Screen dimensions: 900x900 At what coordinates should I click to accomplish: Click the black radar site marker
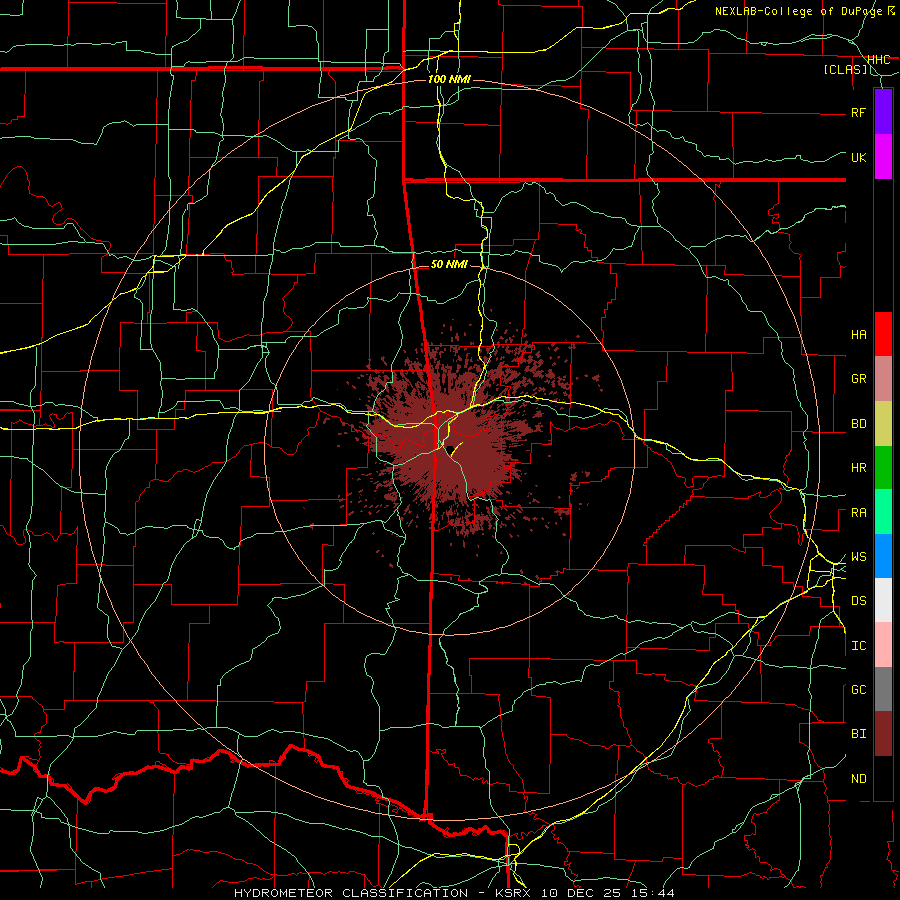451,449
